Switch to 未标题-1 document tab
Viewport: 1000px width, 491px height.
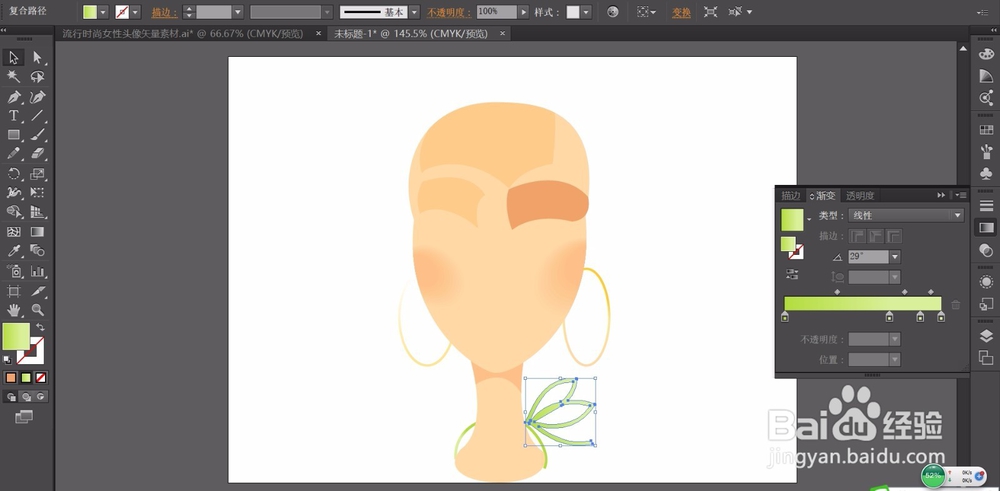tap(411, 34)
